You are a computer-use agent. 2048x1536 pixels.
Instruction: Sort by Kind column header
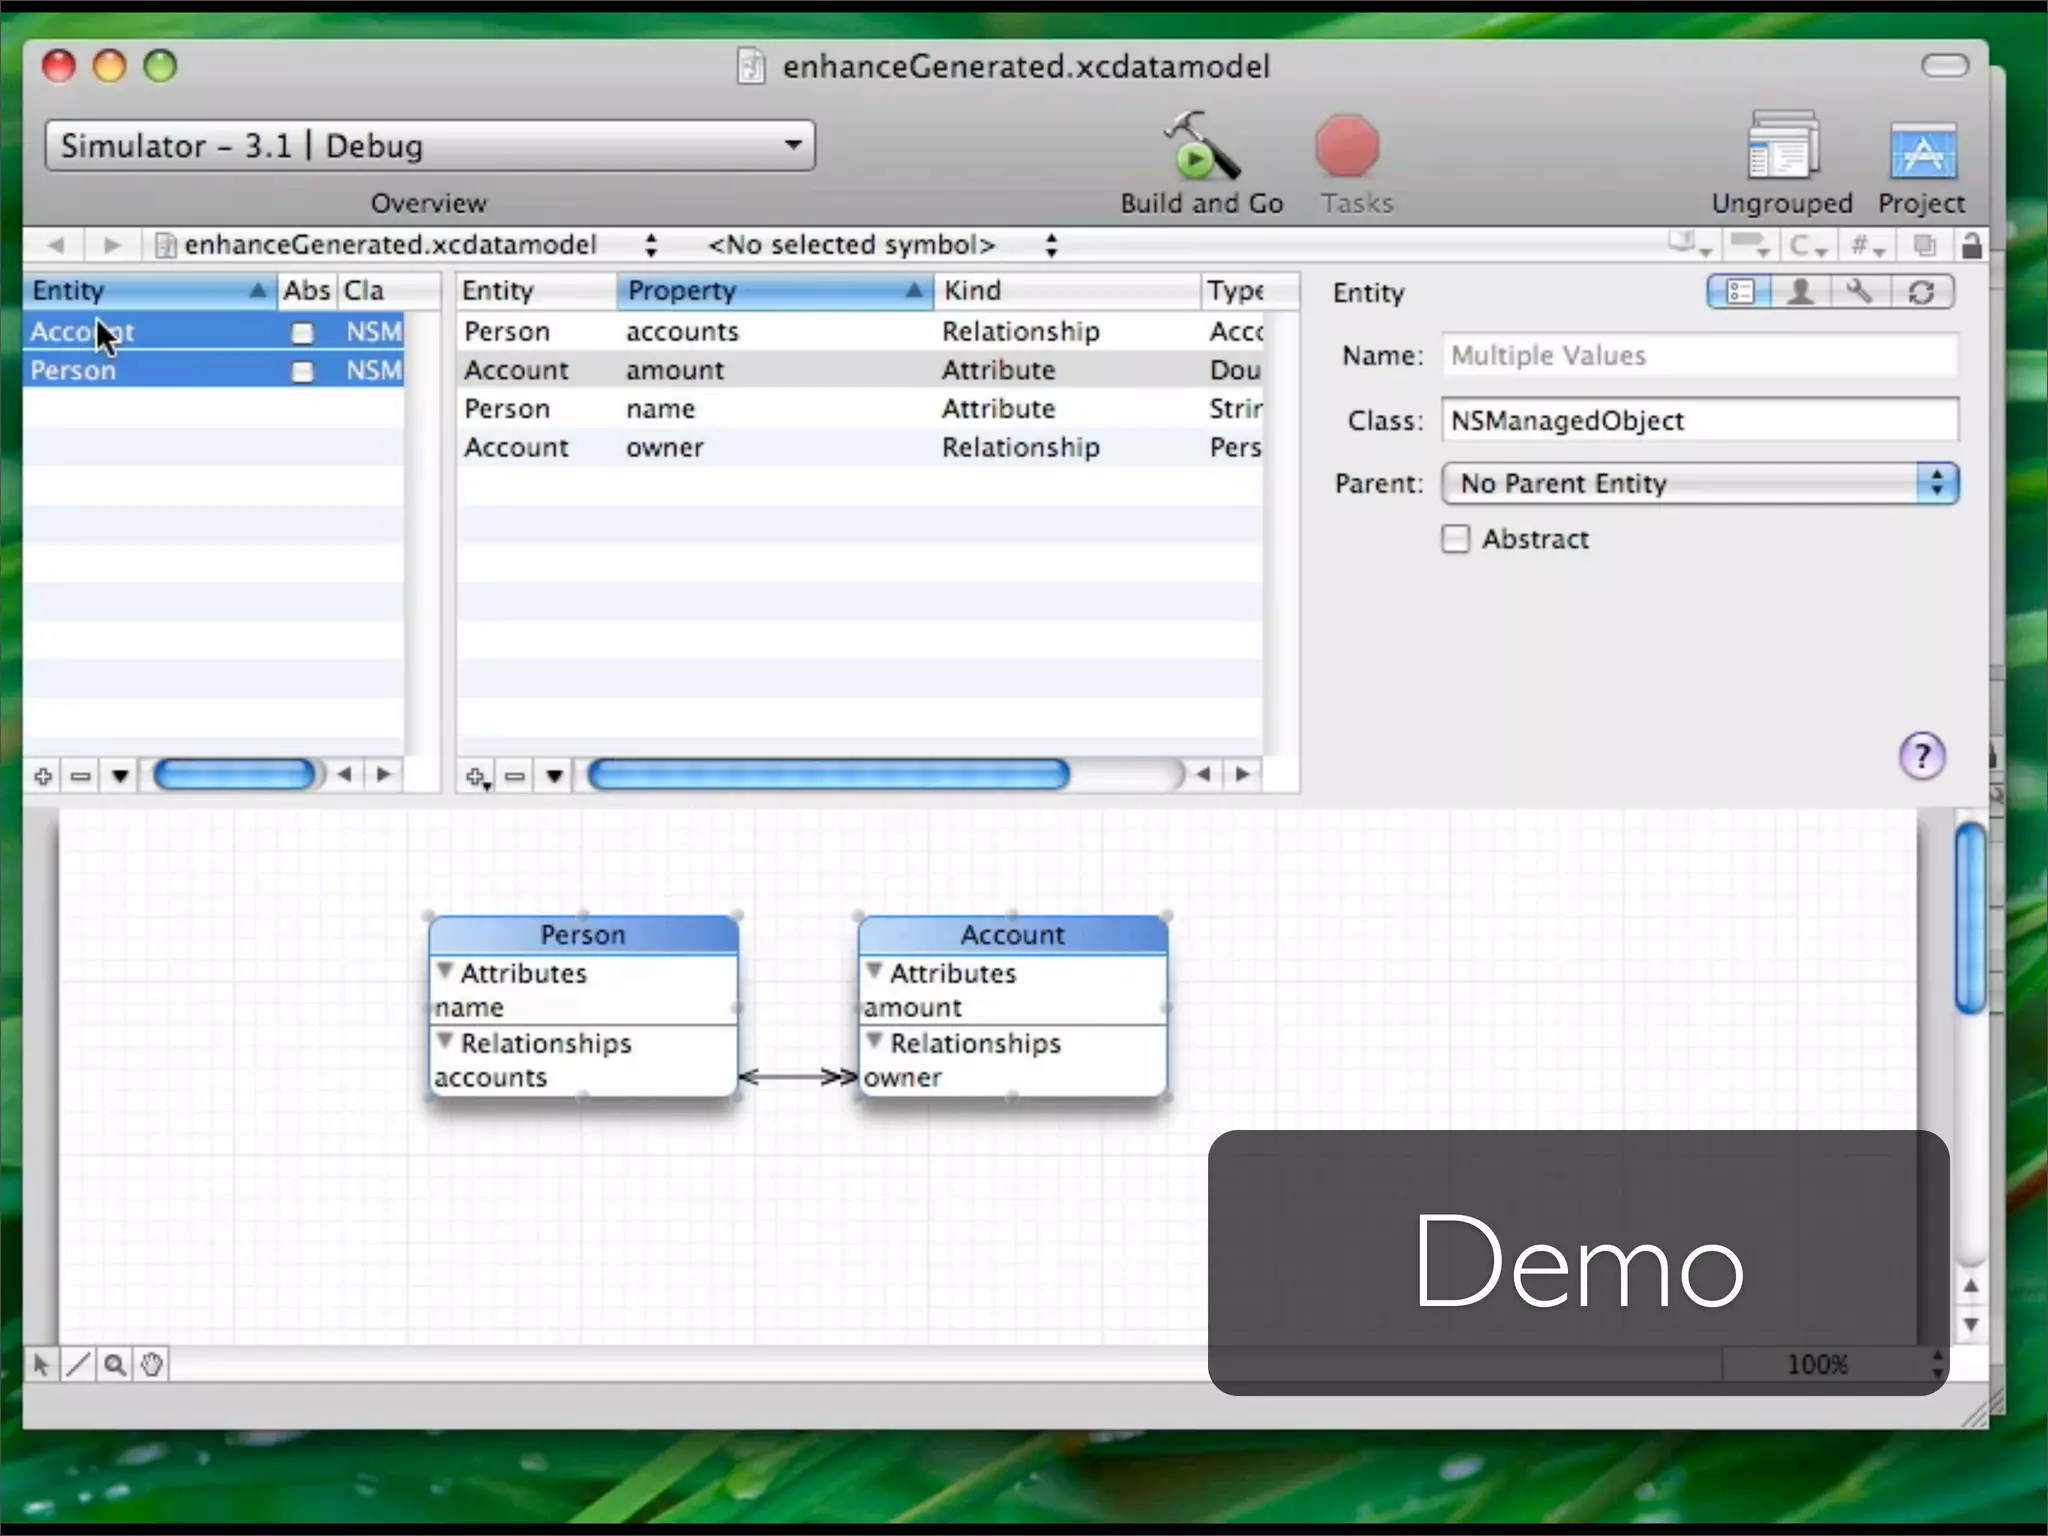click(x=1067, y=291)
